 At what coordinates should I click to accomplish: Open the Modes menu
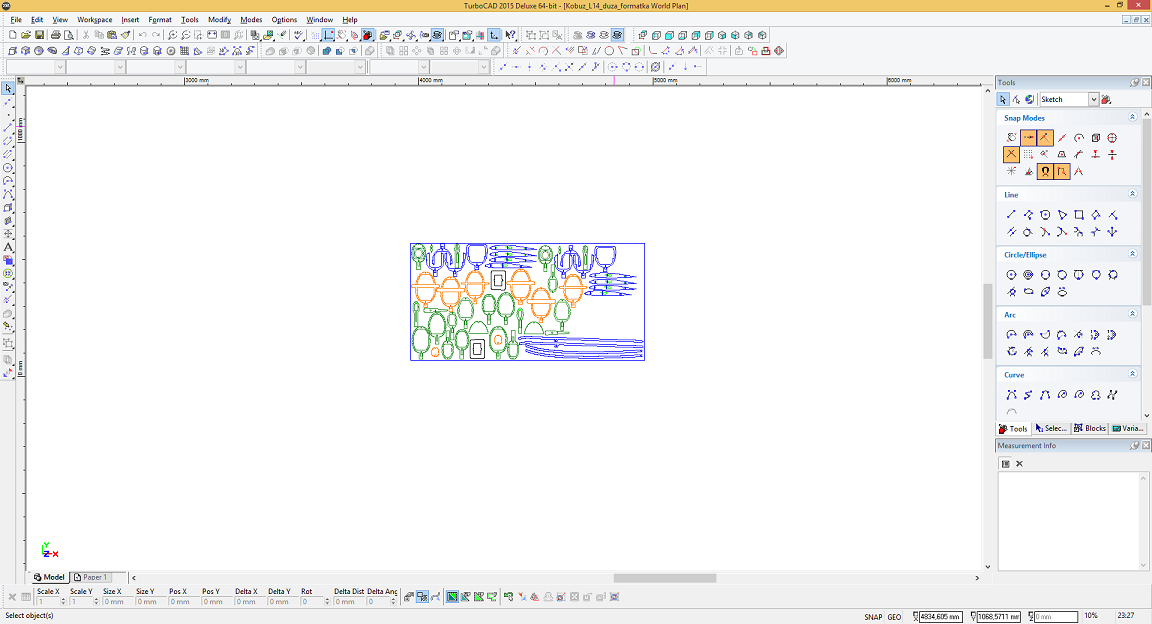(x=251, y=20)
